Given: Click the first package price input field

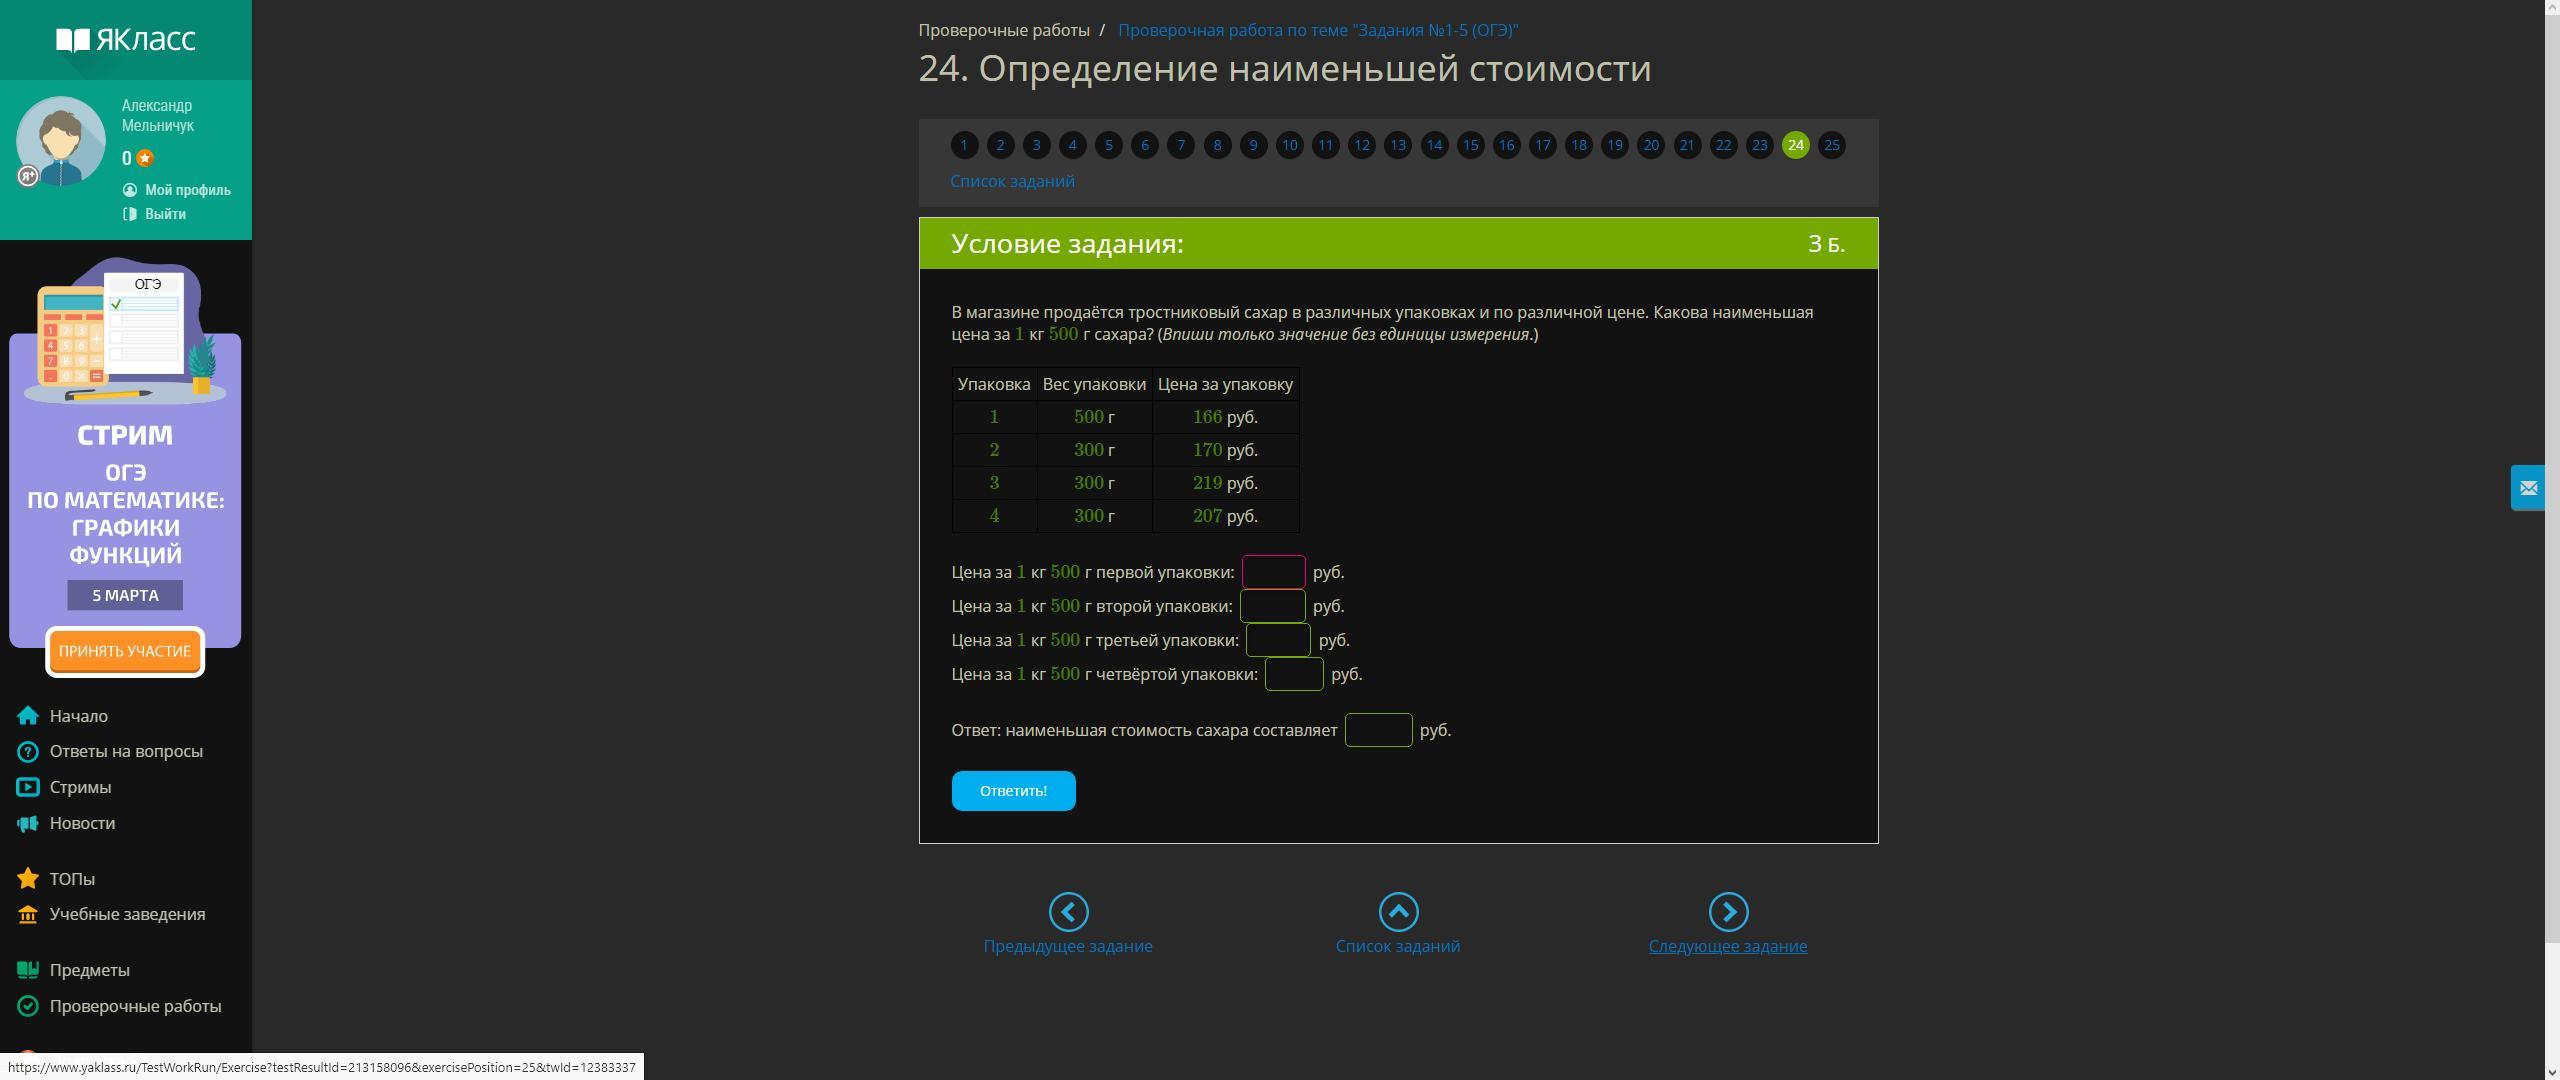Looking at the screenshot, I should [x=1273, y=572].
